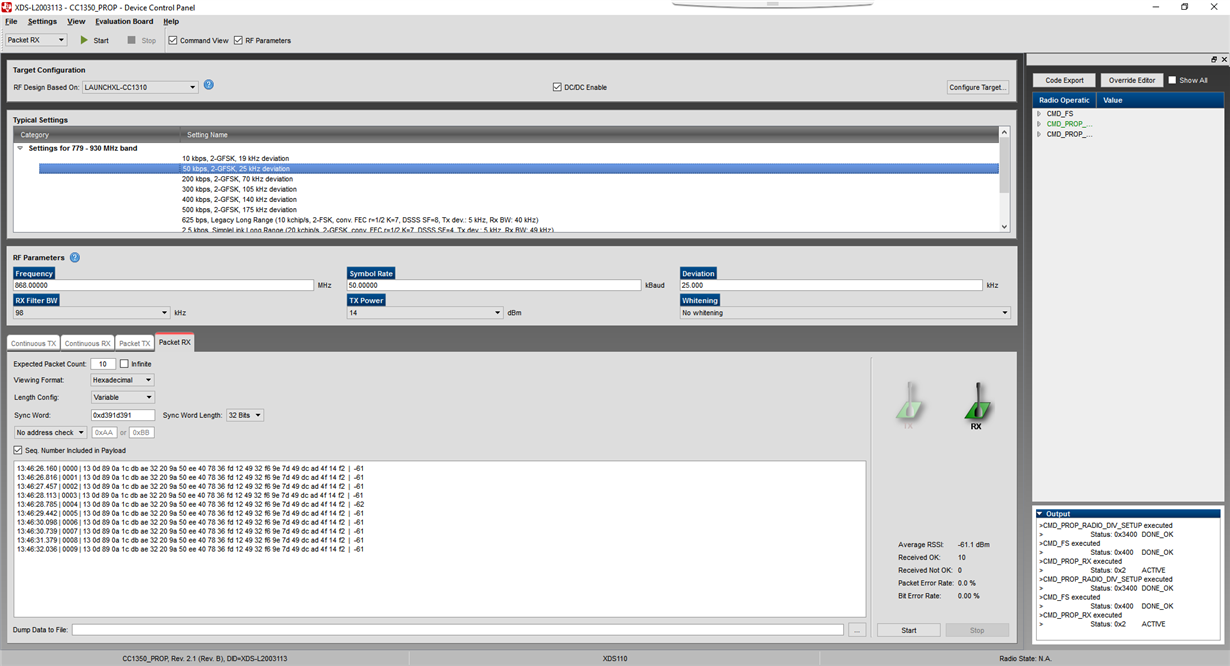Open the Packet RX mode dropdown
This screenshot has height=666, width=1230.
(36, 40)
